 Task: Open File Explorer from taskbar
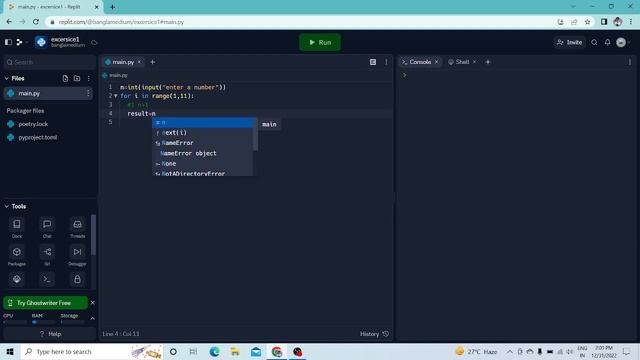pyautogui.click(x=235, y=351)
